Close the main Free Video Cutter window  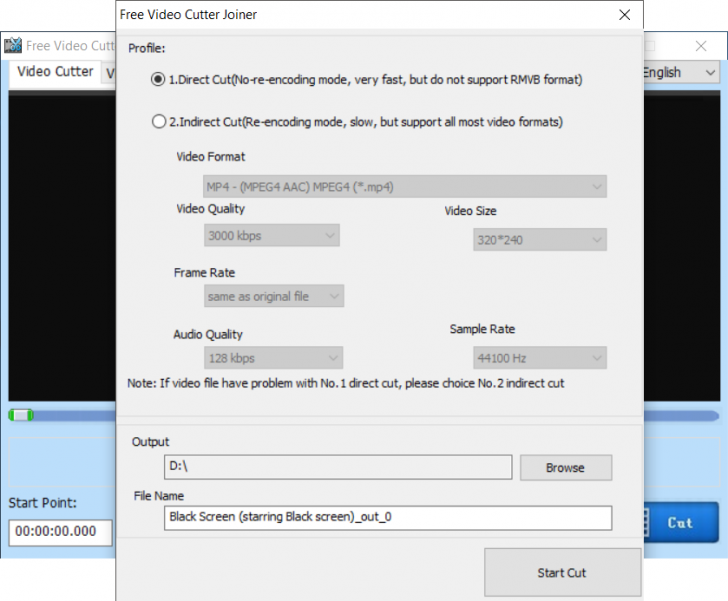(x=701, y=46)
